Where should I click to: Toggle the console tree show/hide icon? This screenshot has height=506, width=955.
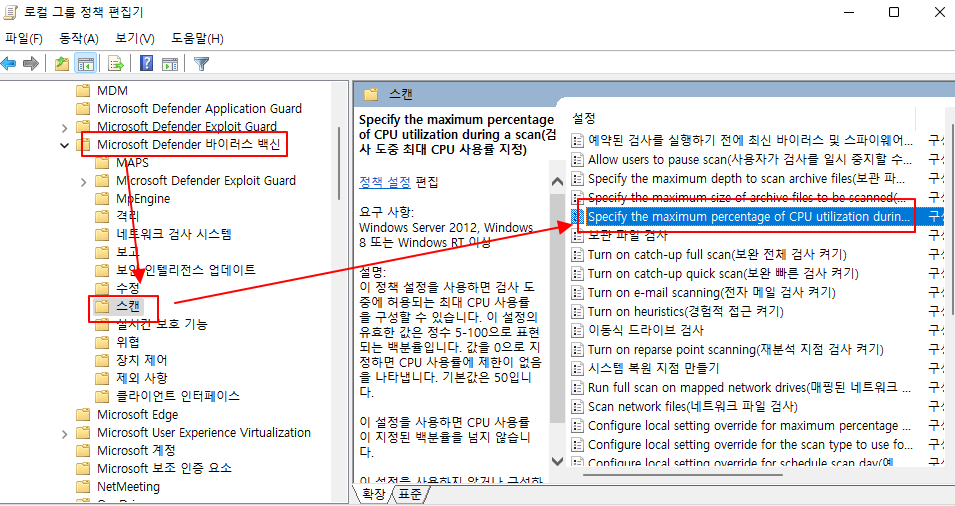point(86,63)
